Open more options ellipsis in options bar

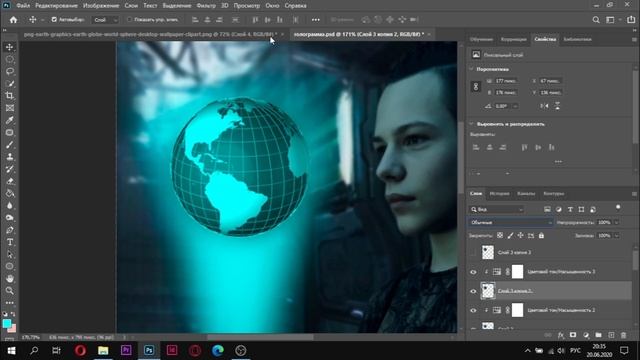coord(316,20)
